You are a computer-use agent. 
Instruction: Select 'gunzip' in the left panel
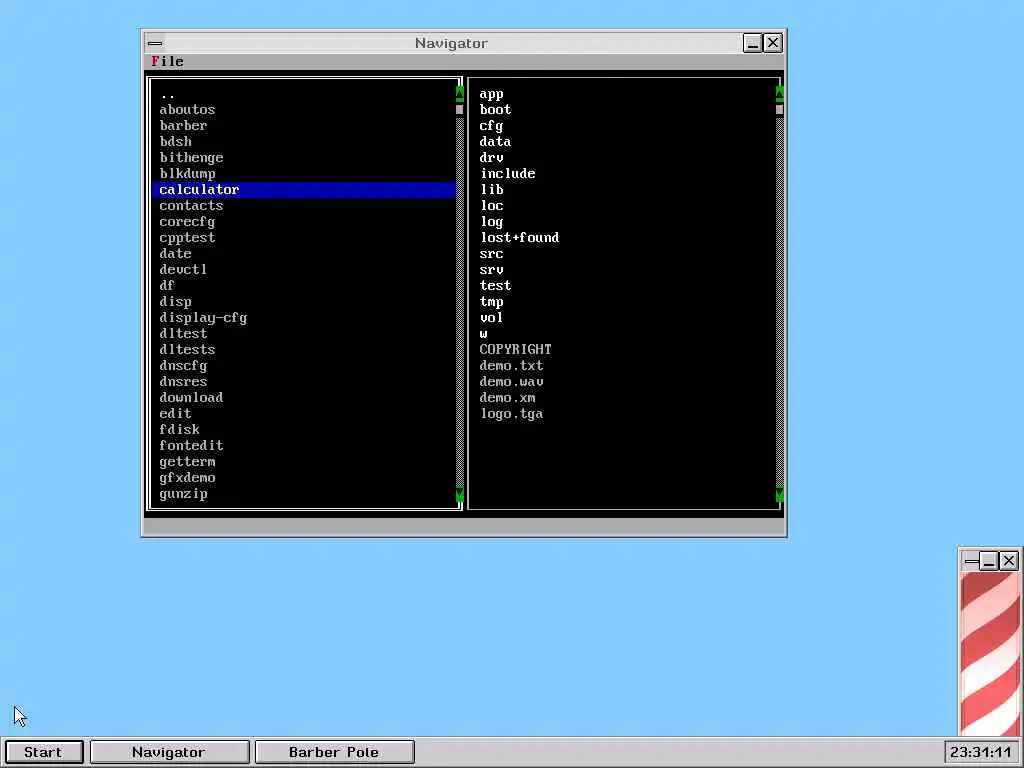point(304,494)
